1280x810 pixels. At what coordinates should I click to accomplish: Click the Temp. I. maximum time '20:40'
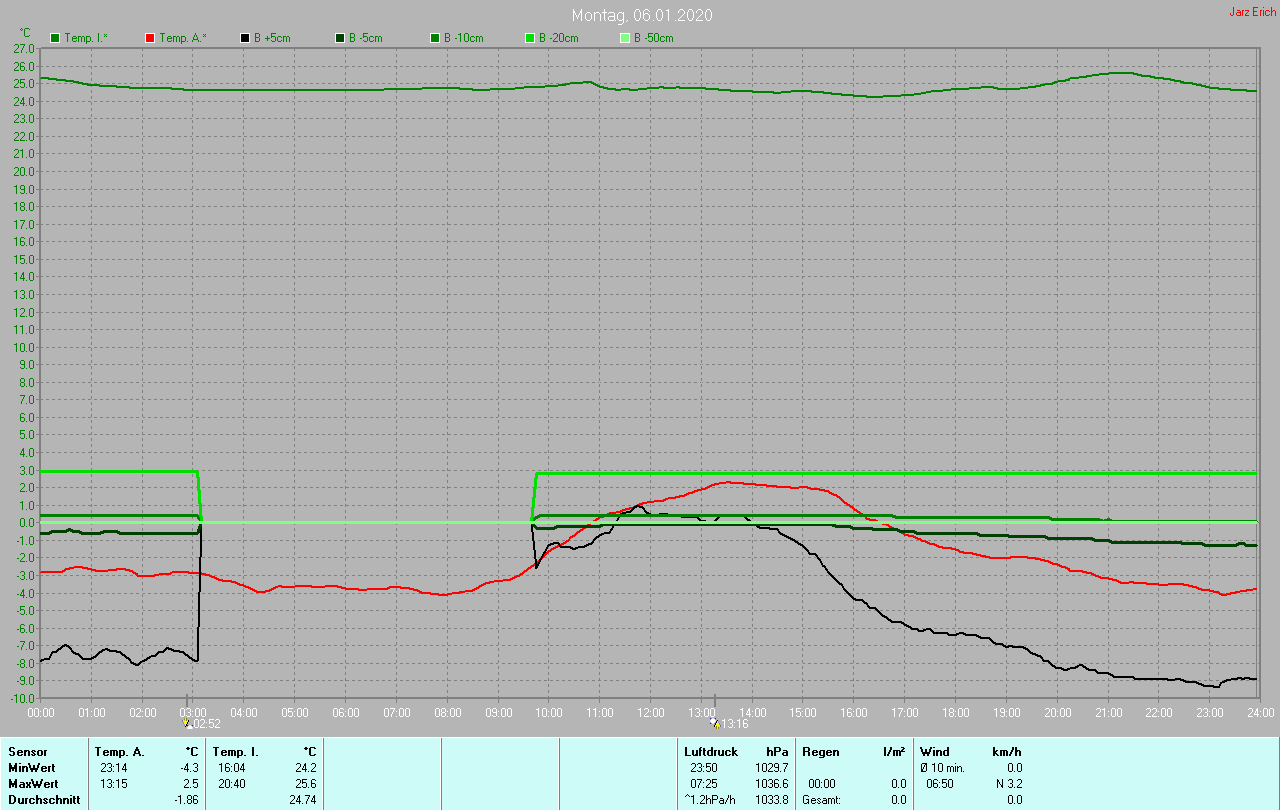(x=232, y=783)
